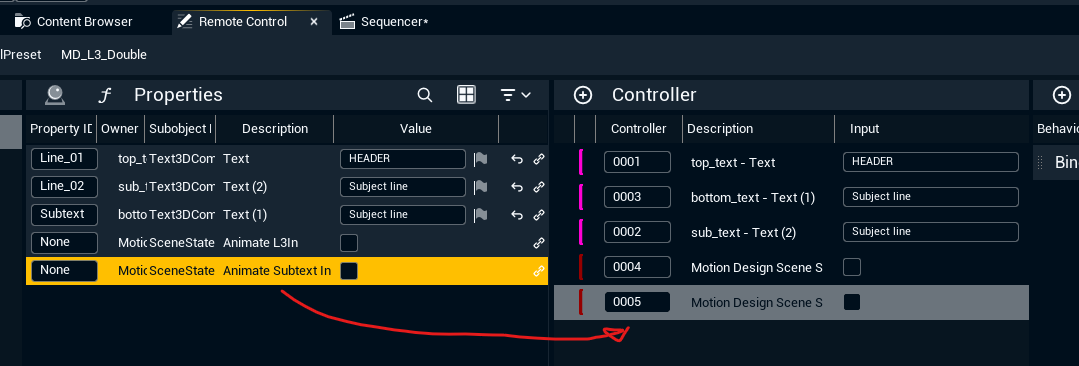Add a new controller with plus icon
This screenshot has height=366, width=1079.
pos(583,95)
